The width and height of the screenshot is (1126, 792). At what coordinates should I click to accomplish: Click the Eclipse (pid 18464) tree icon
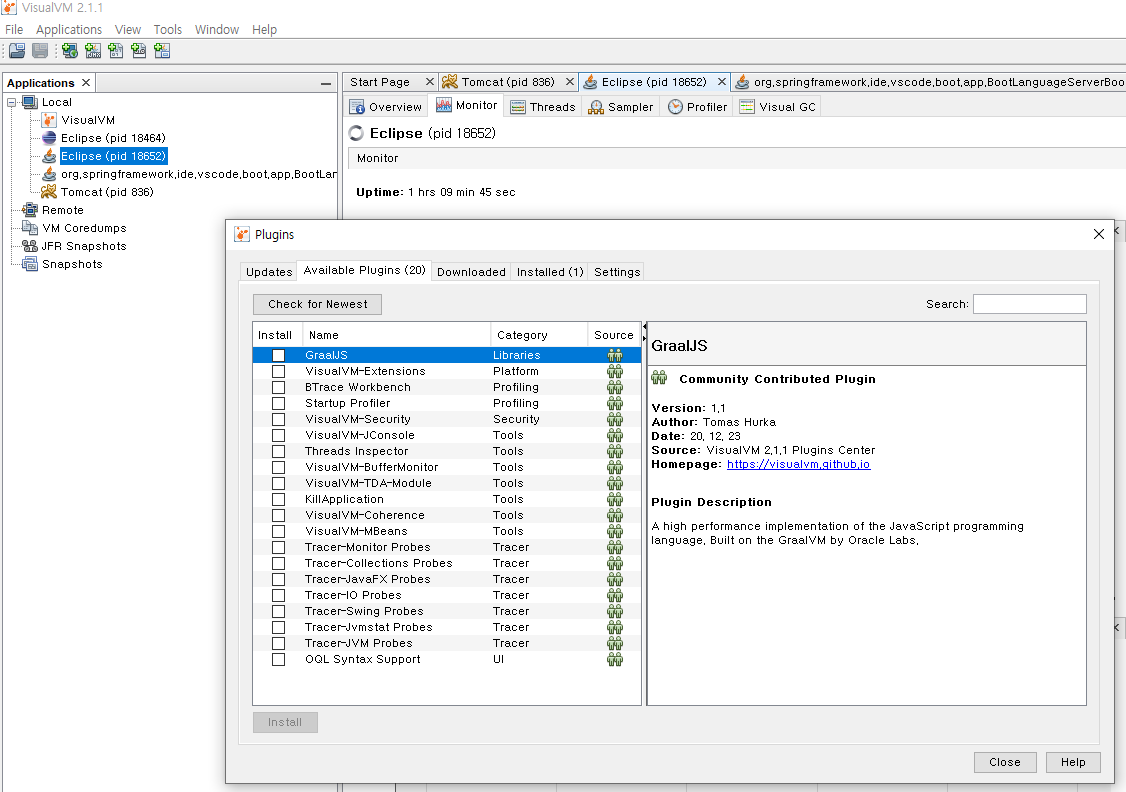(49, 138)
